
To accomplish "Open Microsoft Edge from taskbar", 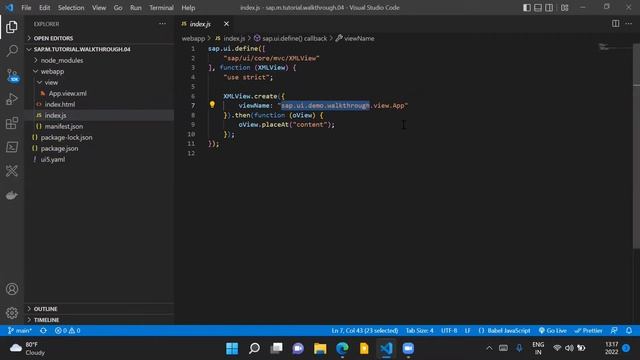I will 342,348.
